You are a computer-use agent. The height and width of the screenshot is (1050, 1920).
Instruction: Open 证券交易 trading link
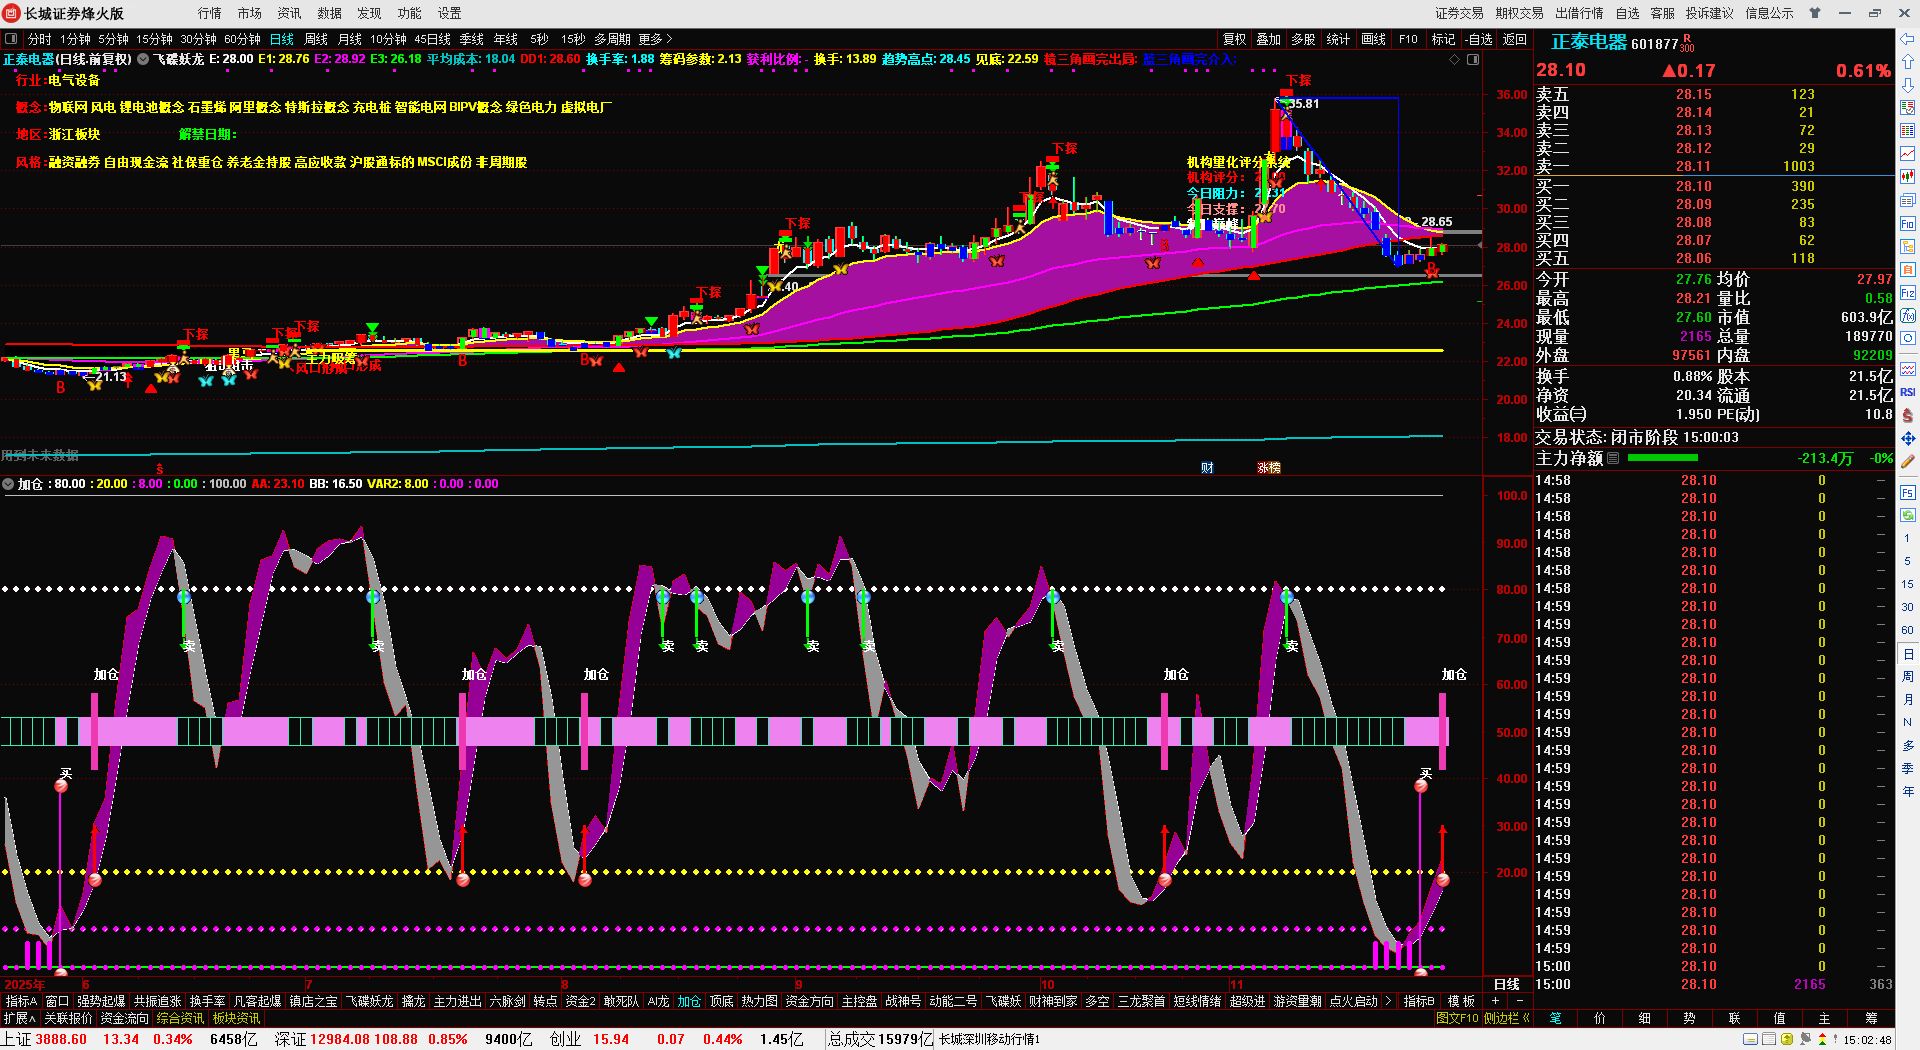pyautogui.click(x=1460, y=13)
